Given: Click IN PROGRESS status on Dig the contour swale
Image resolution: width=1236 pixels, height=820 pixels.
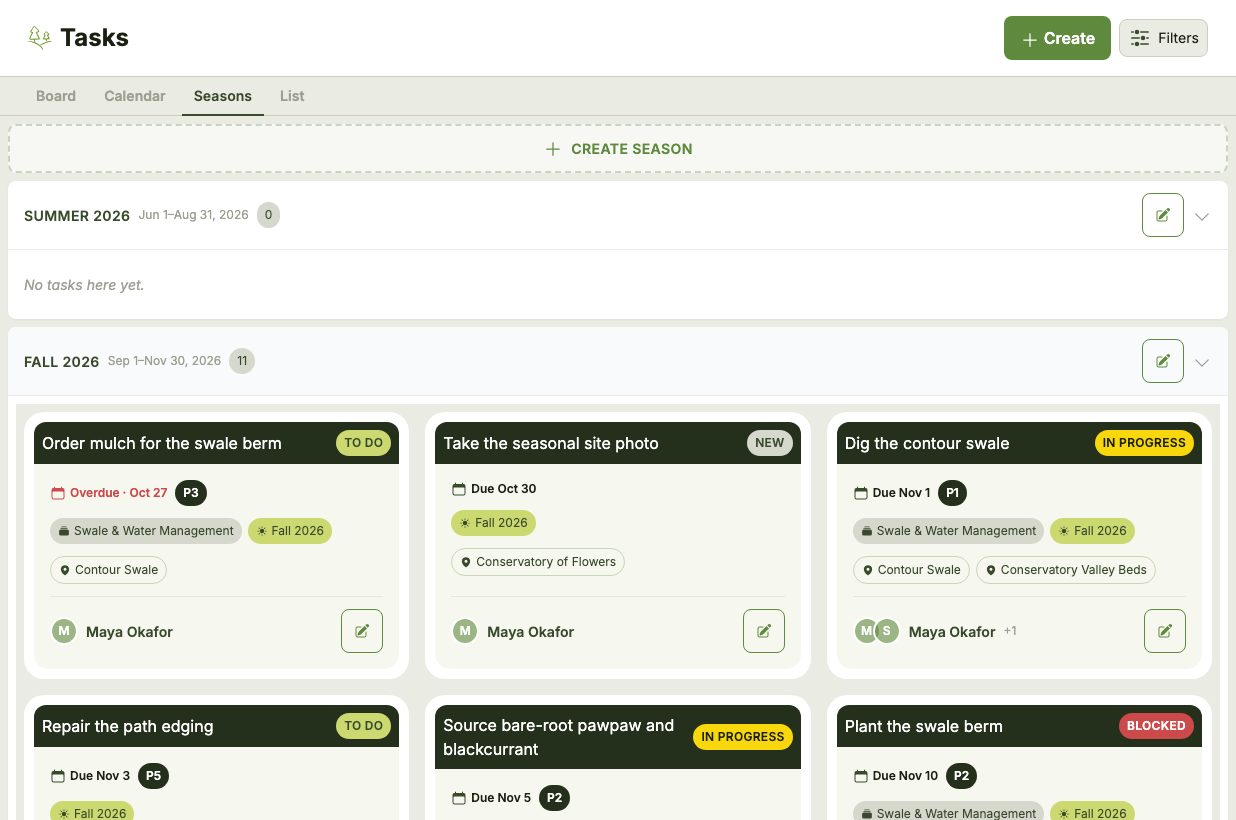Looking at the screenshot, I should pos(1144,443).
